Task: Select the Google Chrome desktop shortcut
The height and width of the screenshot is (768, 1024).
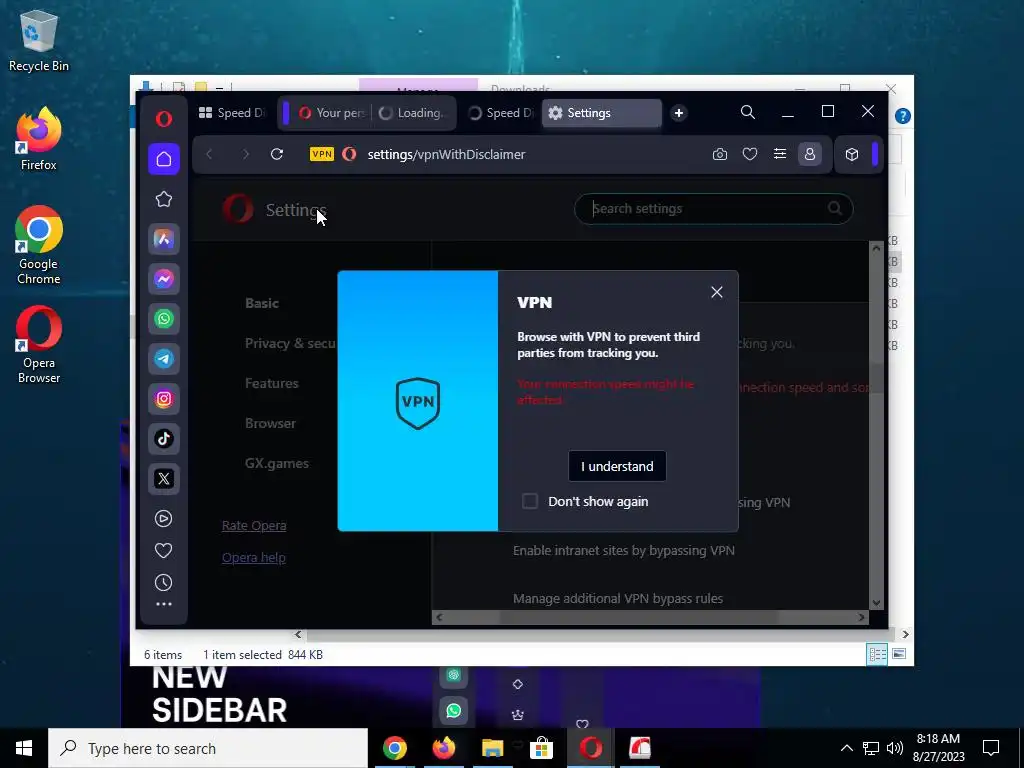Action: click(39, 246)
